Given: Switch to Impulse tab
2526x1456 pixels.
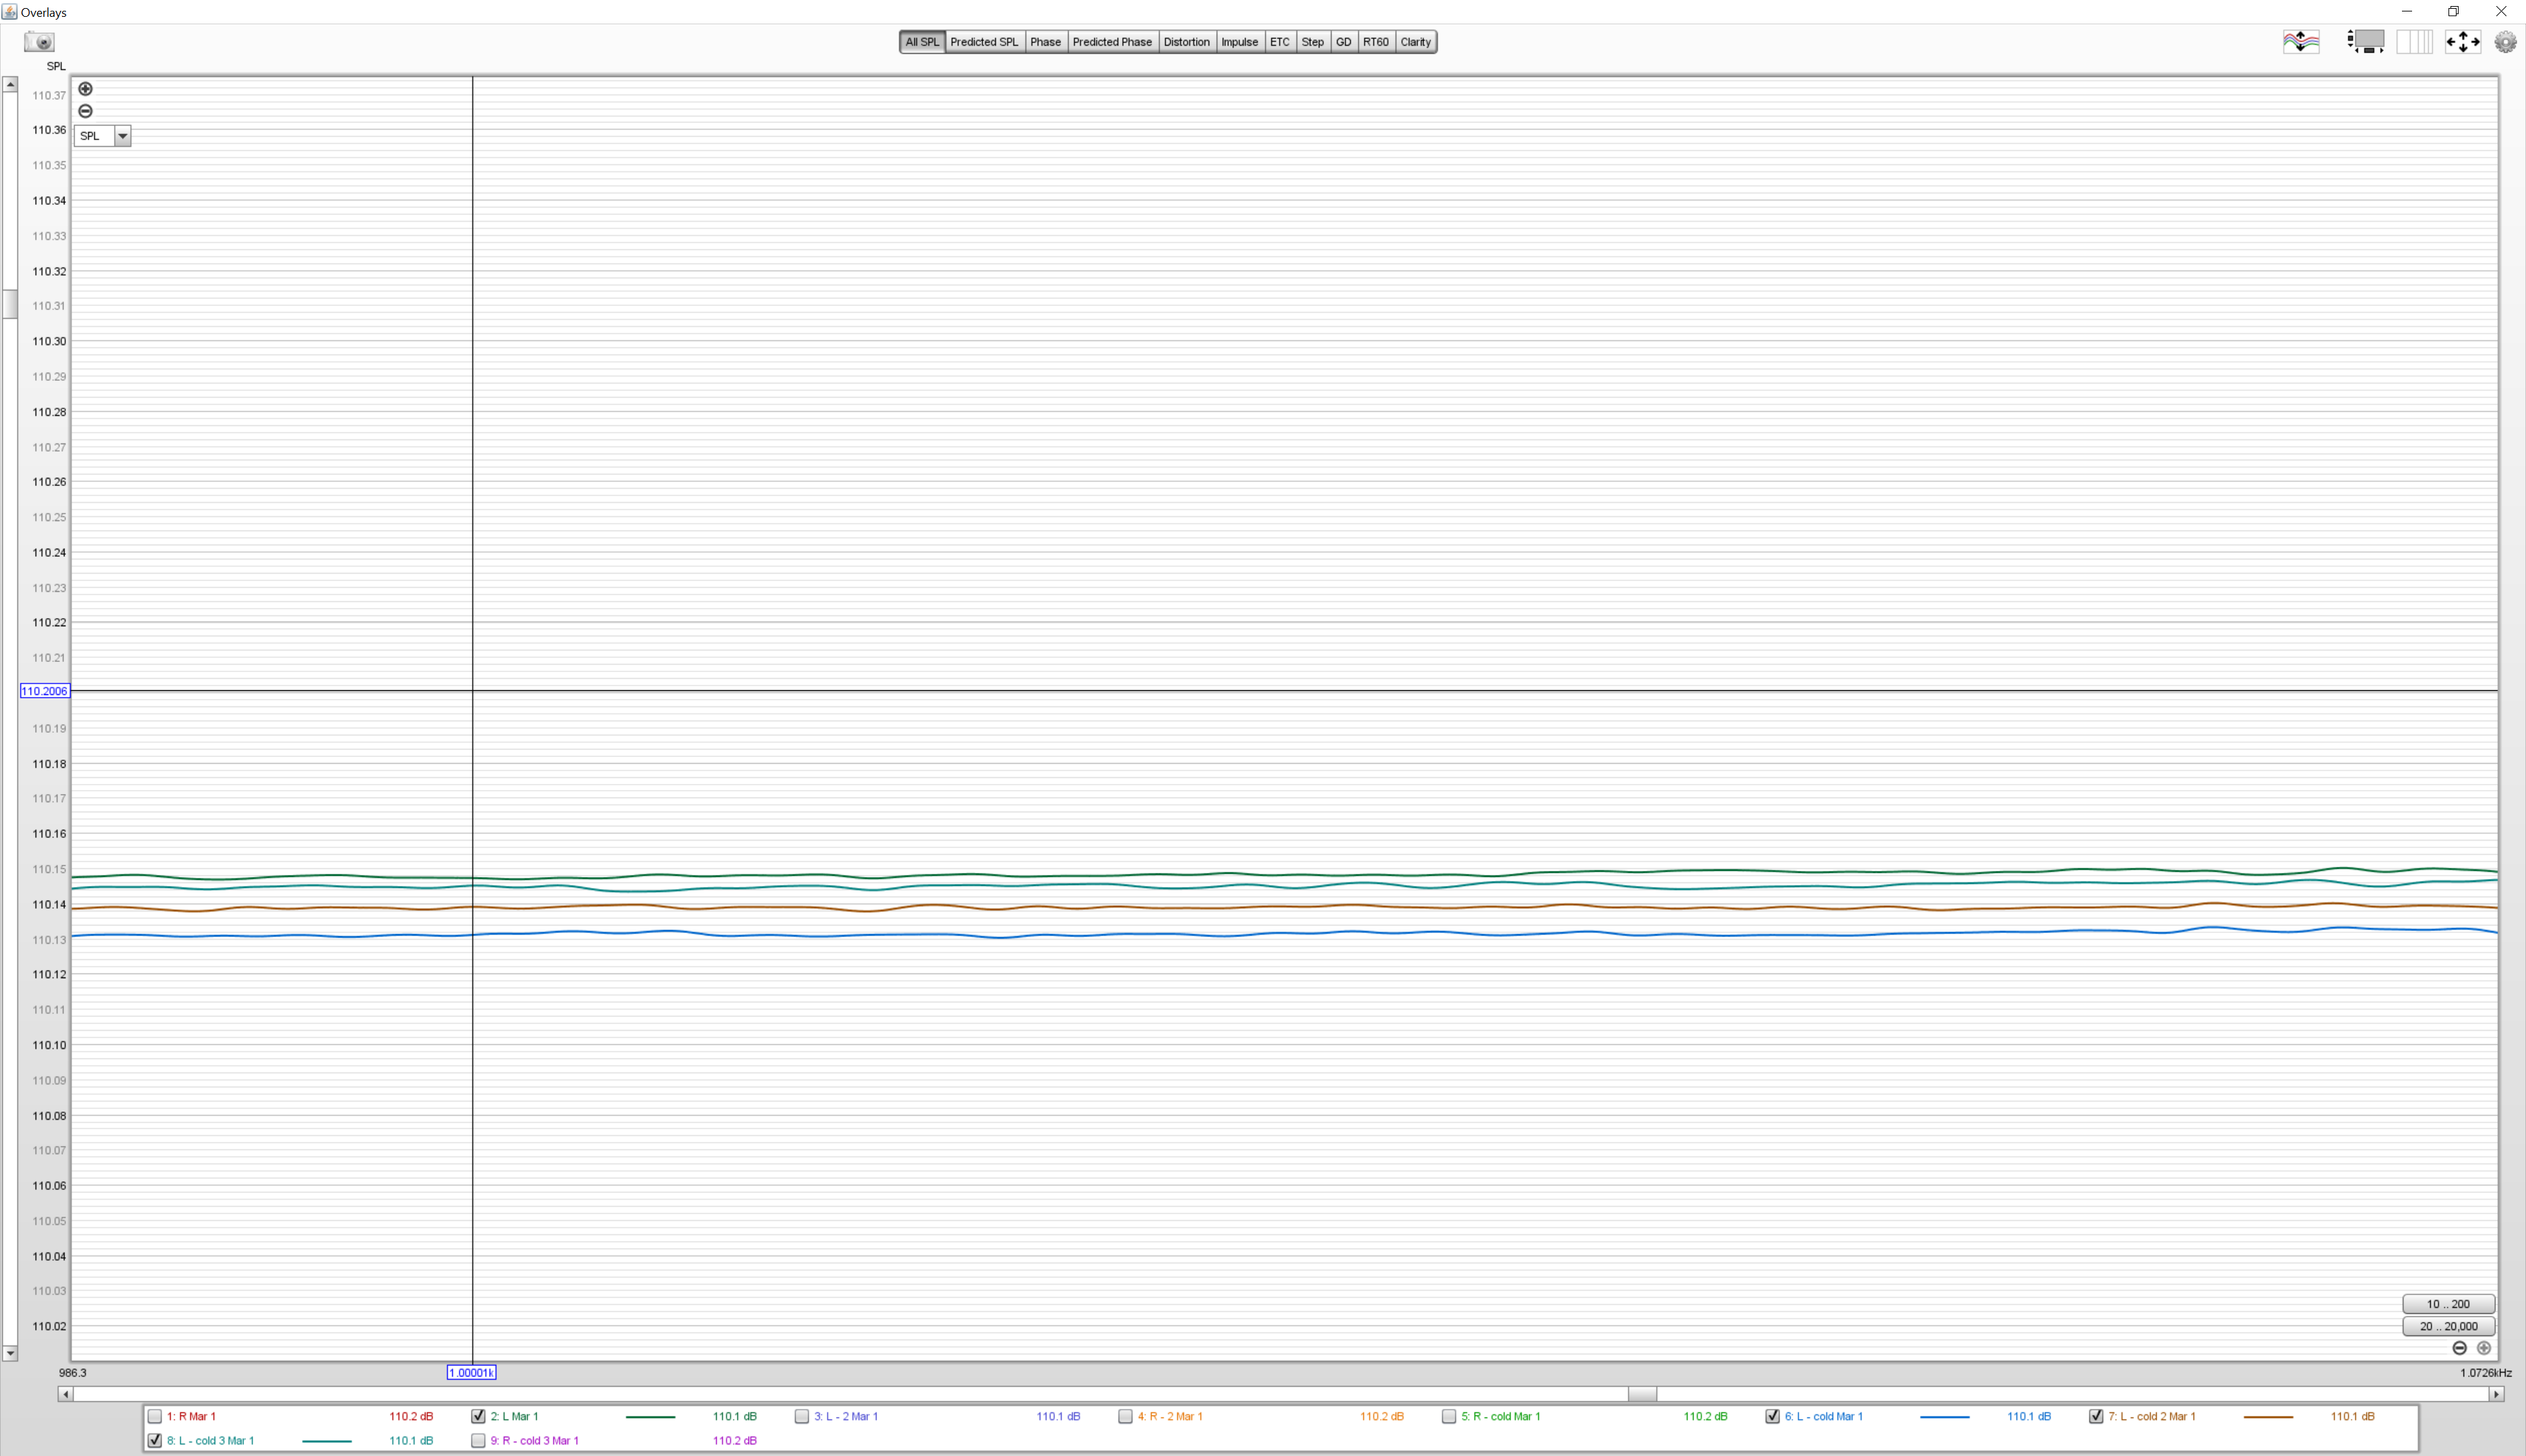Looking at the screenshot, I should click(x=1240, y=42).
